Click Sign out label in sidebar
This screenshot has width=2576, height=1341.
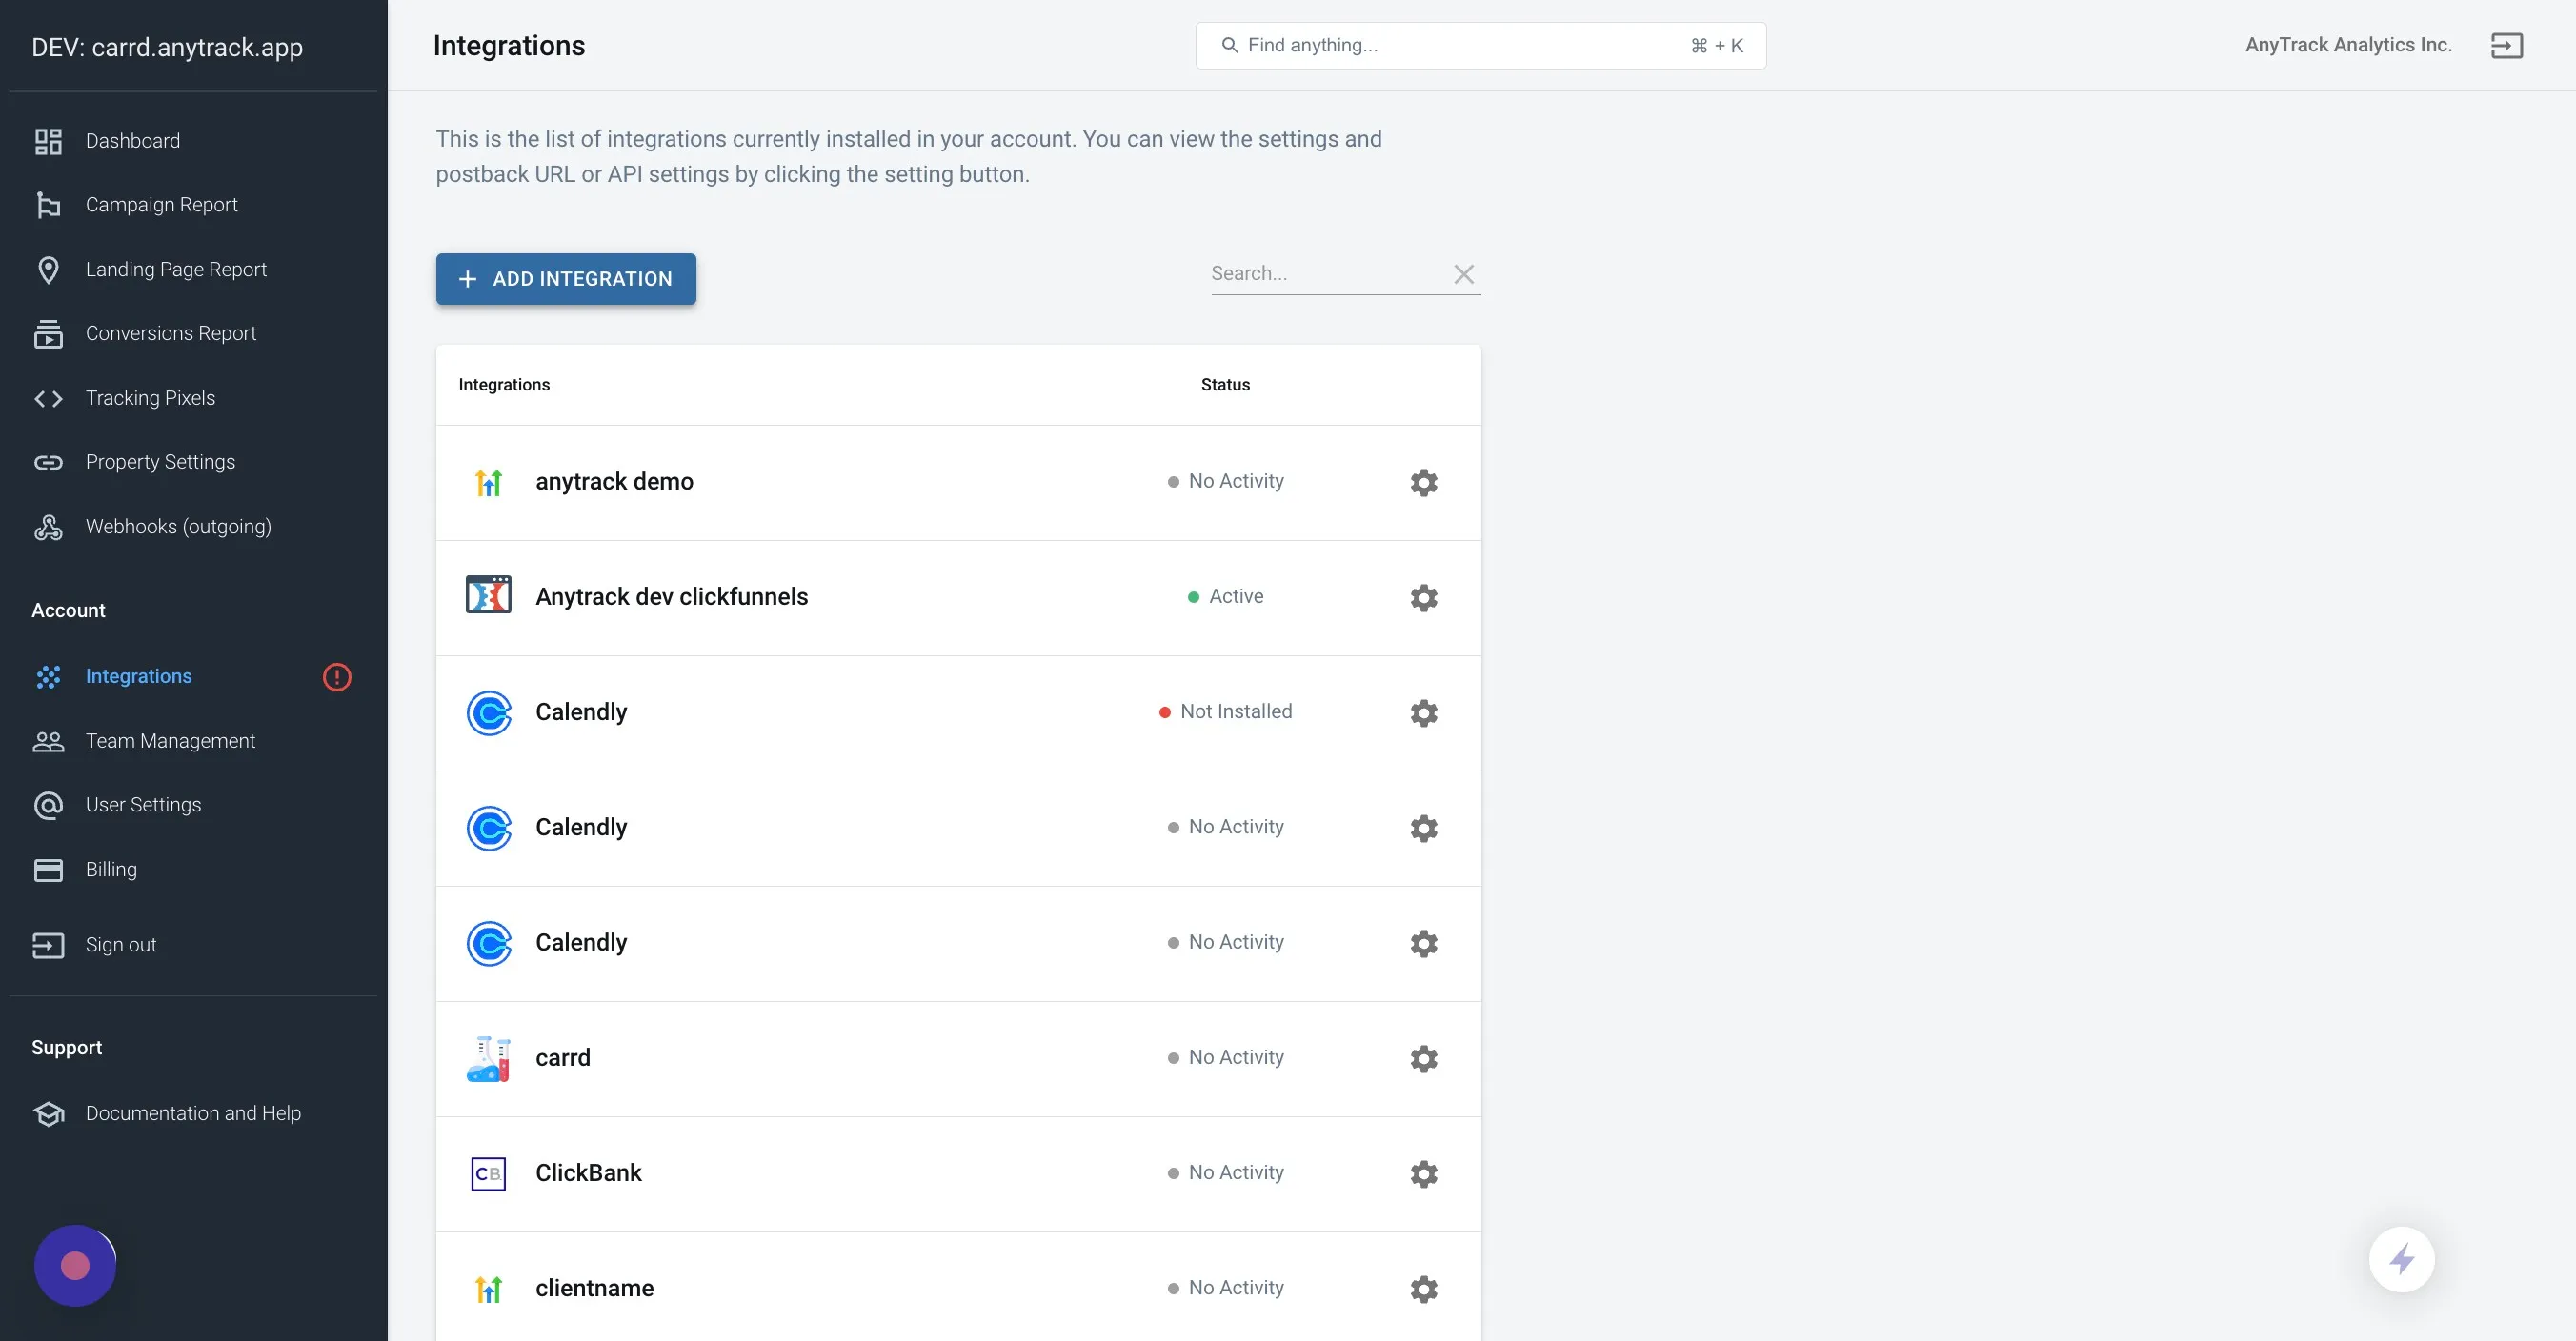coord(121,945)
